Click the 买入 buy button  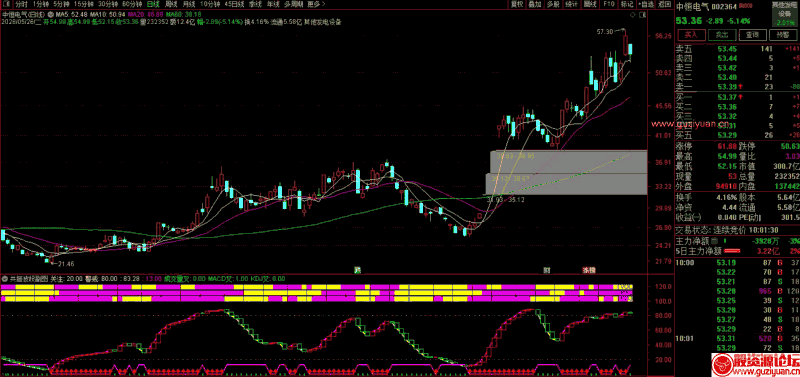691,35
